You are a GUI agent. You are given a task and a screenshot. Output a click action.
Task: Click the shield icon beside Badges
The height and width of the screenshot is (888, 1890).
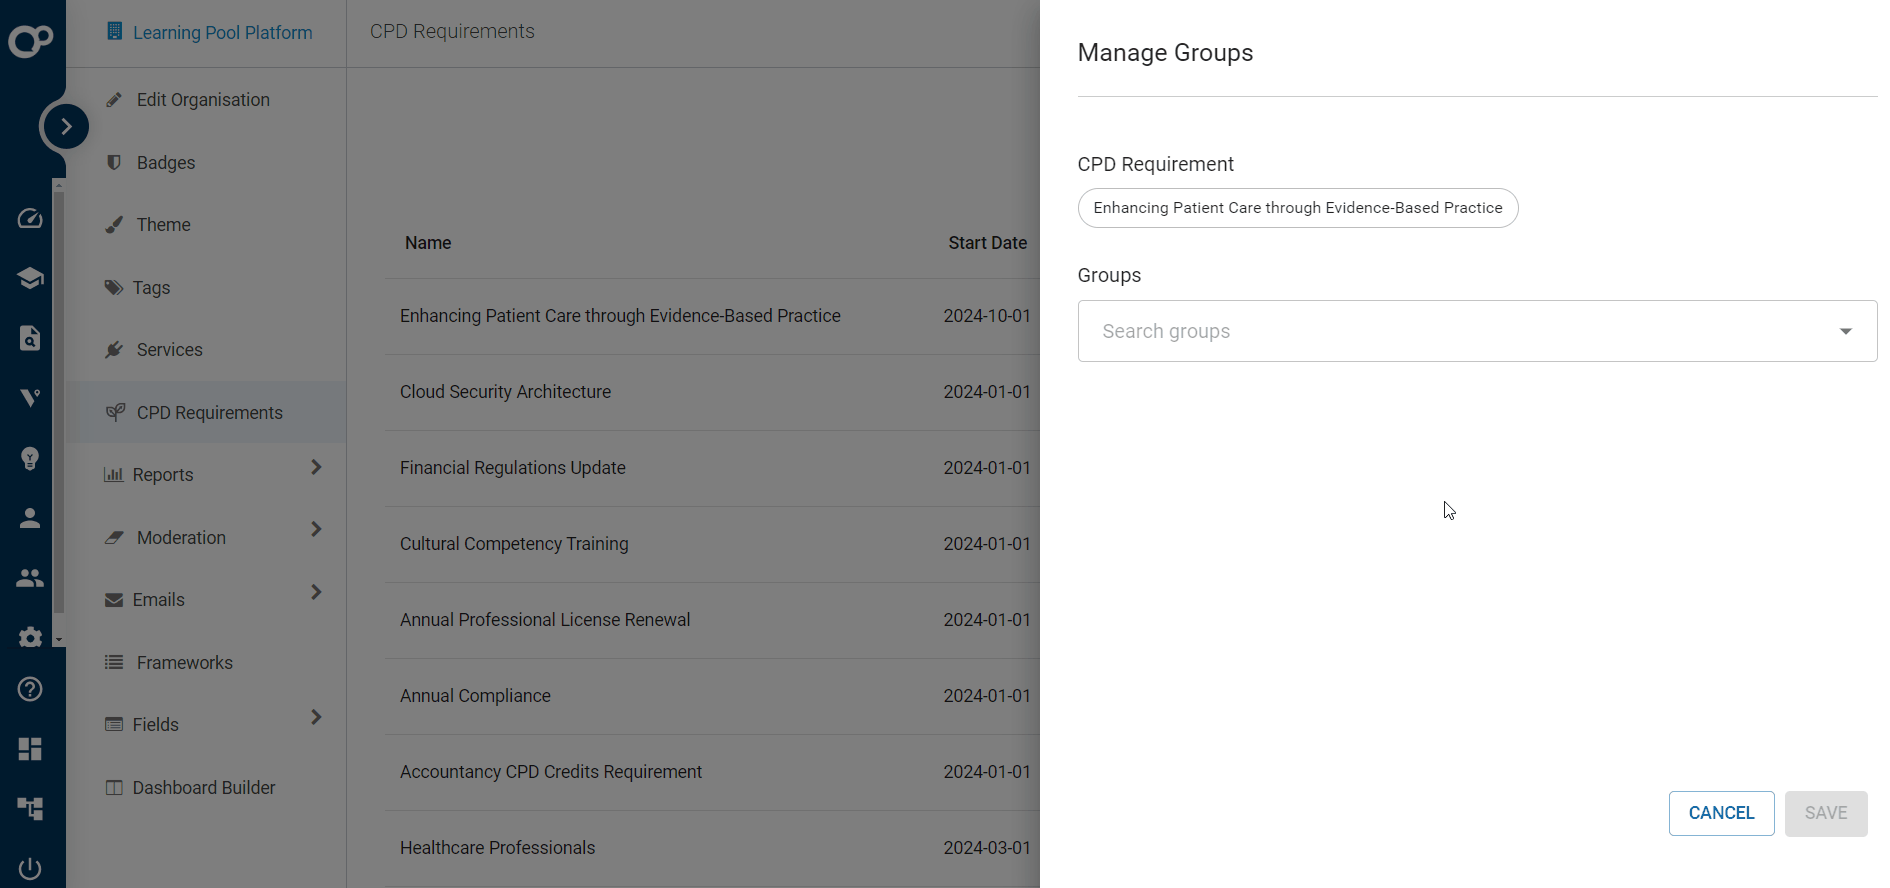pos(114,162)
